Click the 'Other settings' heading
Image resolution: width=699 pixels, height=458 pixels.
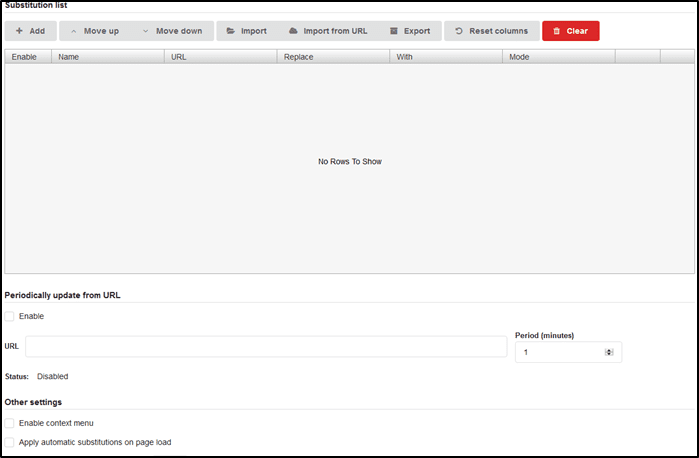click(x=33, y=402)
